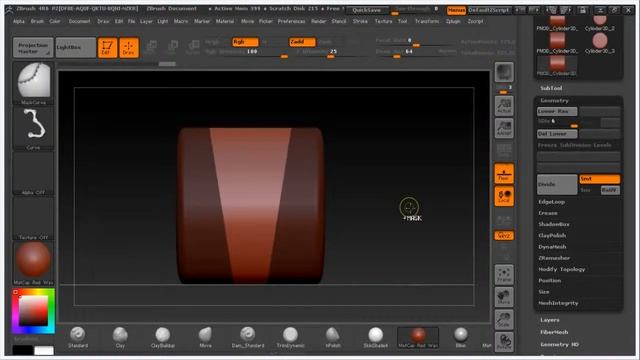Choose the MatCap Red Wax material in bottom shelf
The height and width of the screenshot is (360, 640).
coord(418,337)
